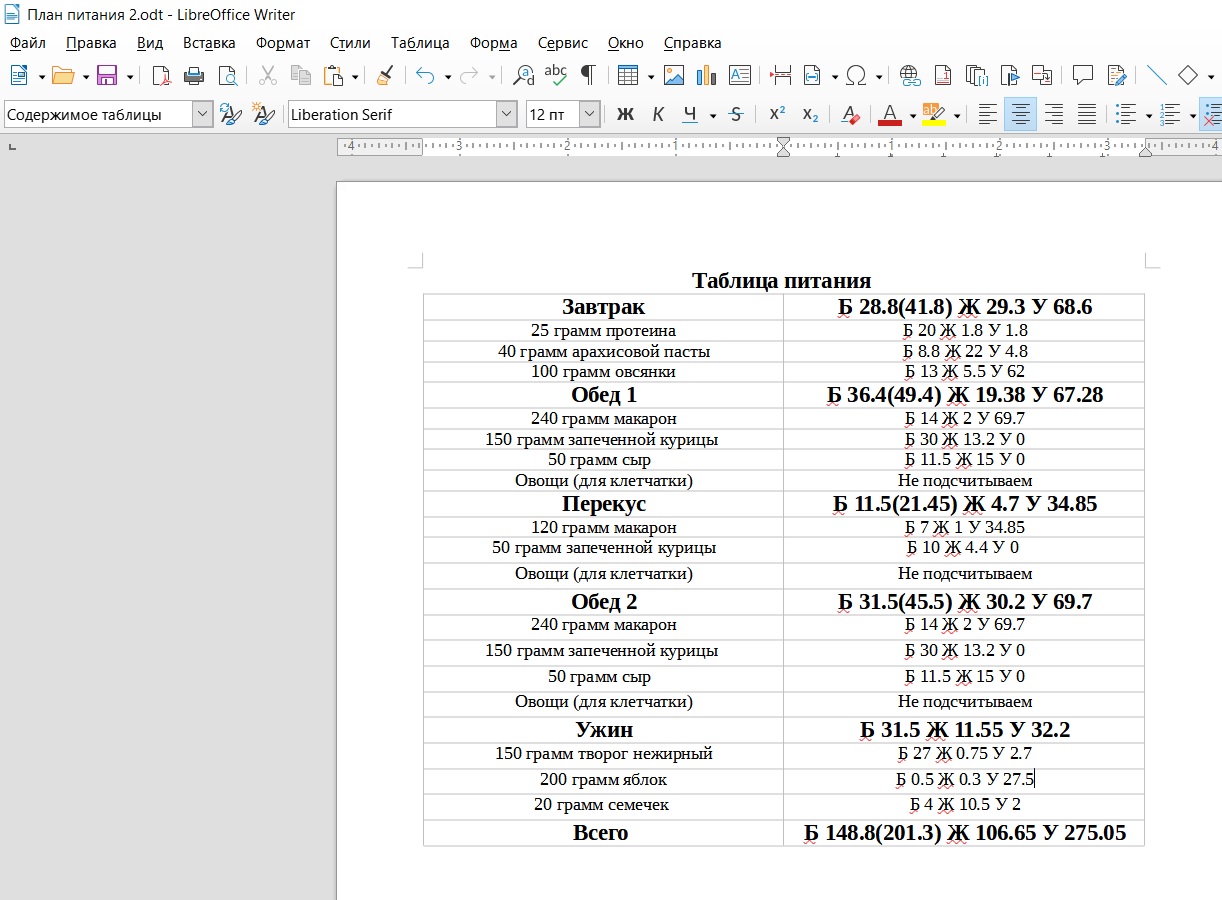Toggle bold (Ж) formatting
The width and height of the screenshot is (1222, 900).
(625, 115)
